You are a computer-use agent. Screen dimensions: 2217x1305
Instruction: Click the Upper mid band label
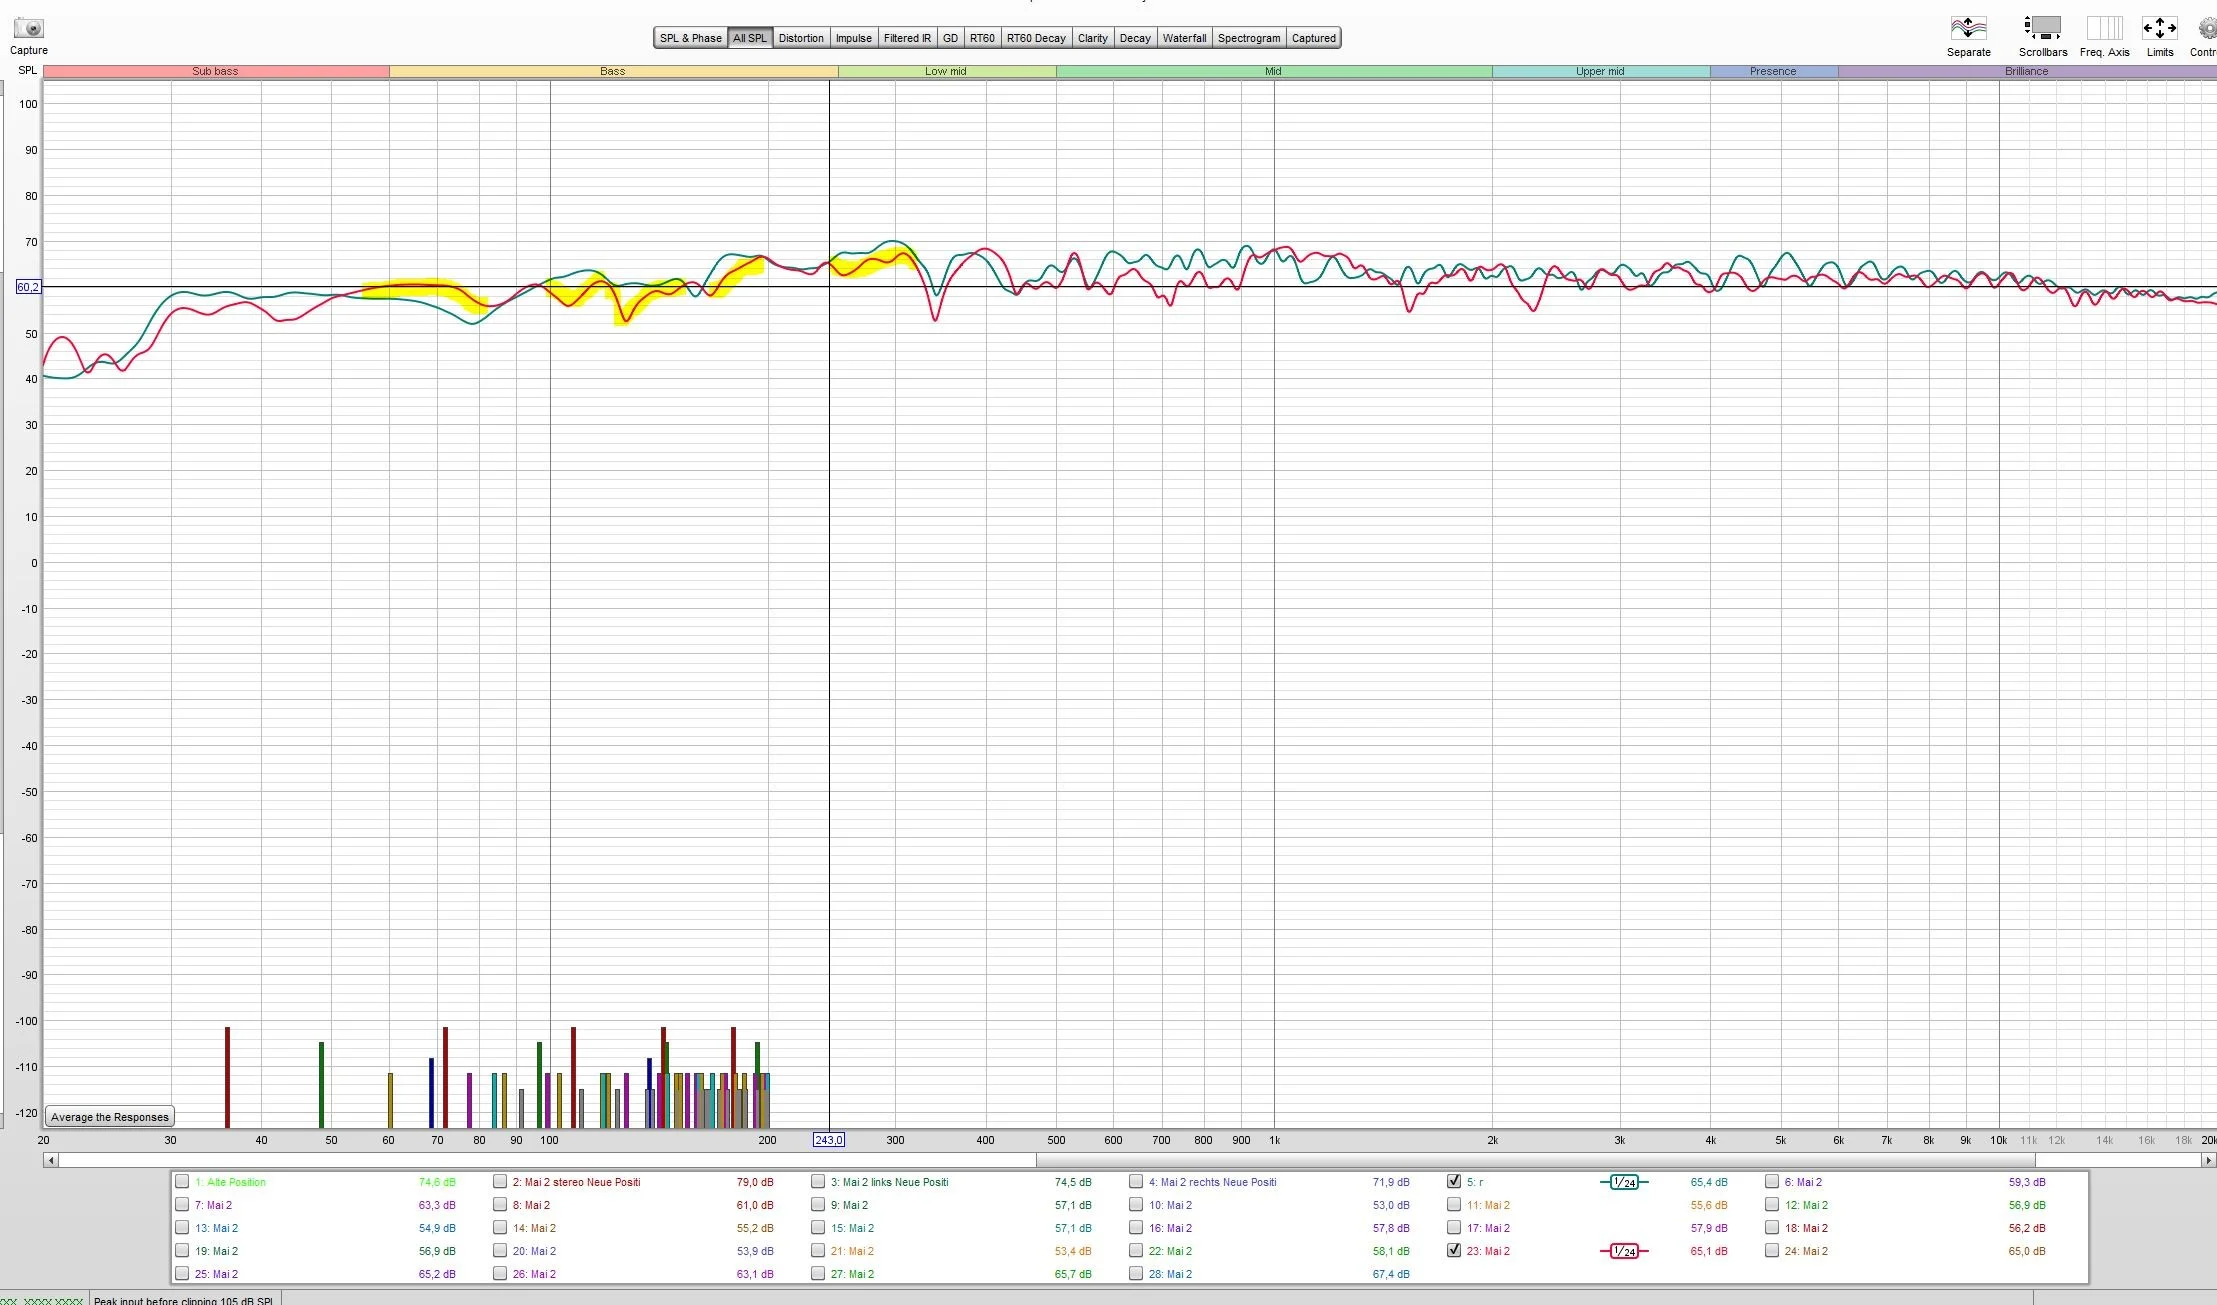tap(1600, 71)
